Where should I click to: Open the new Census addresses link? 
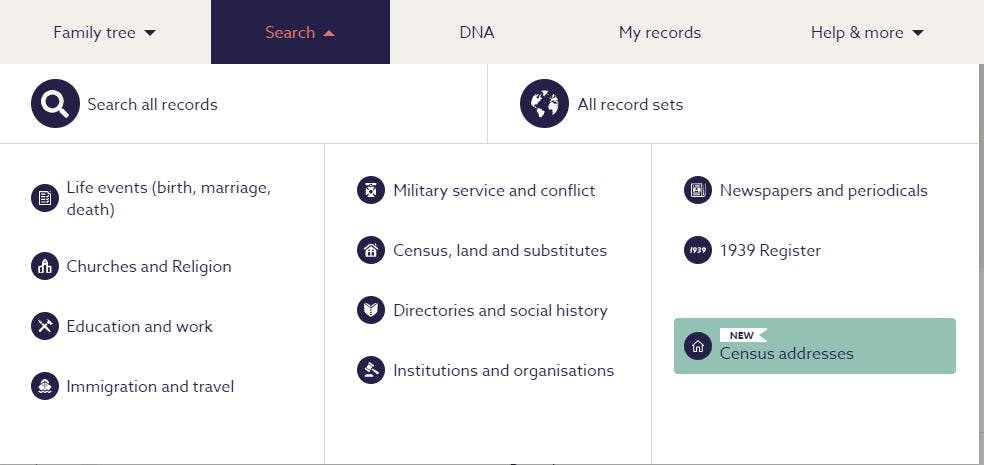(x=815, y=346)
